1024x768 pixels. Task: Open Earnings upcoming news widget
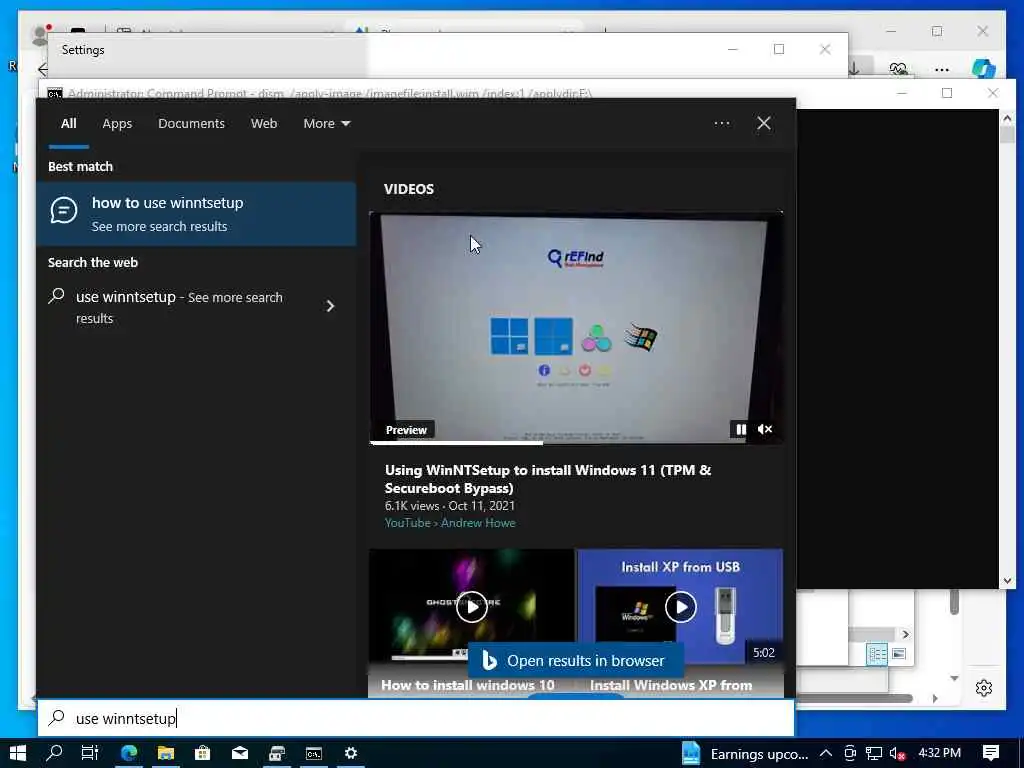(744, 754)
